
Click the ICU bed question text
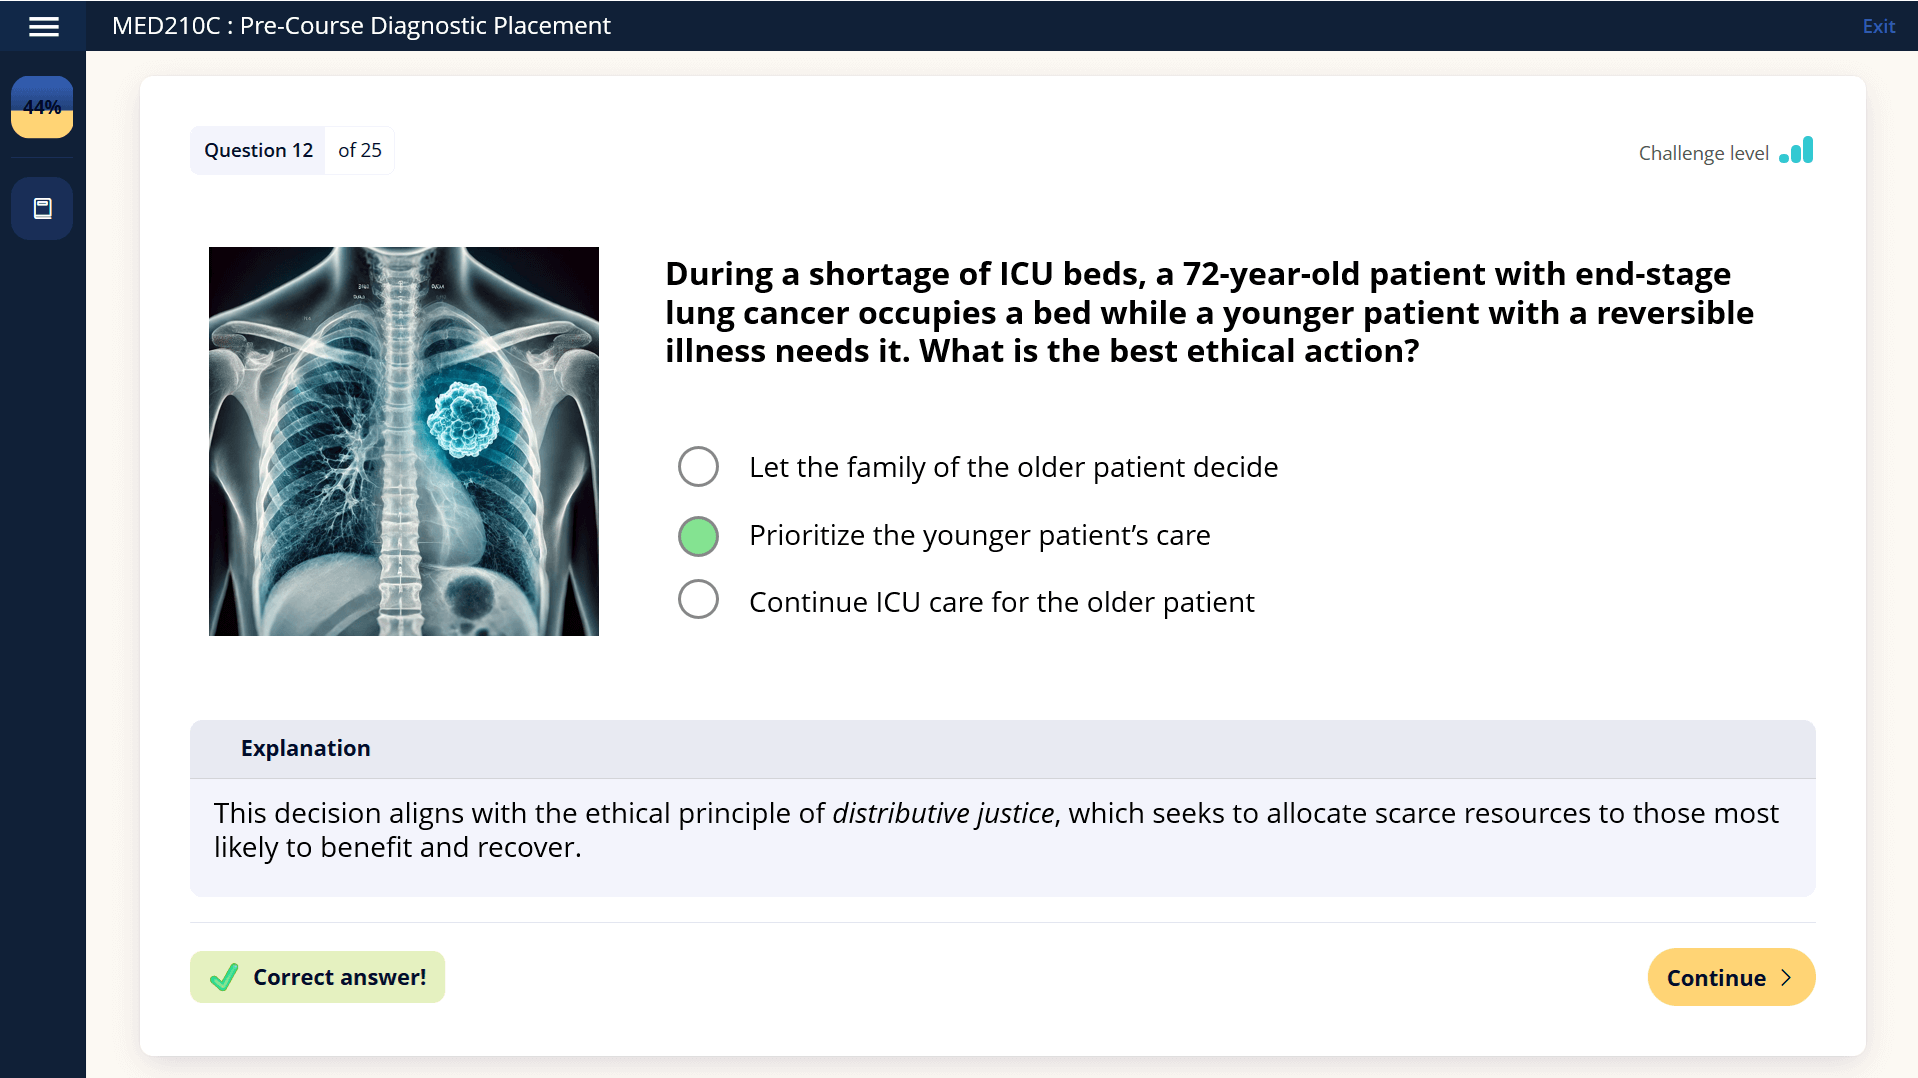click(x=1209, y=312)
